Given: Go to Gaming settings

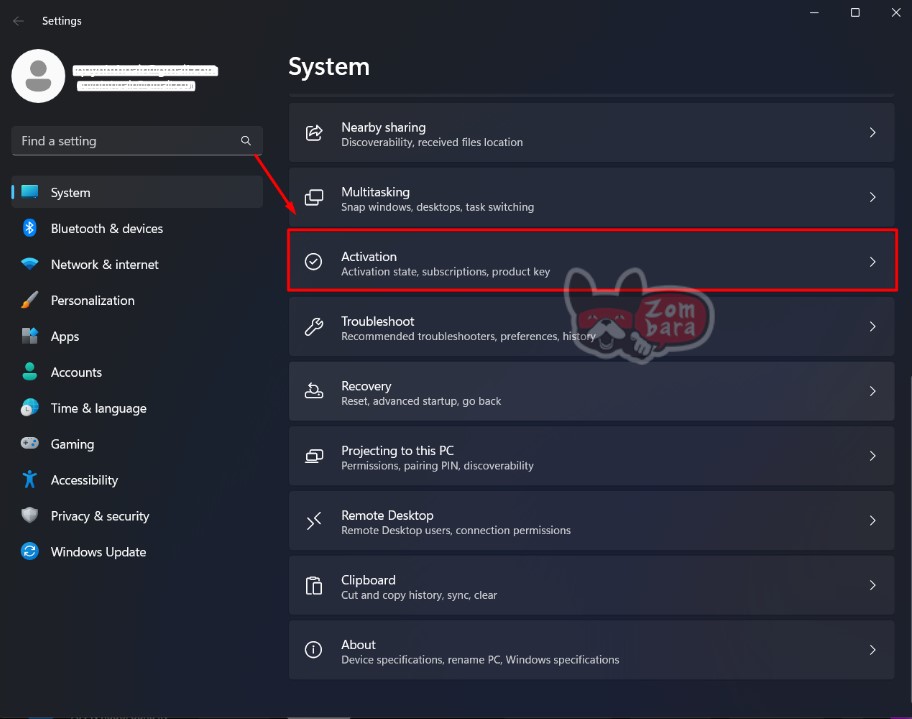Looking at the screenshot, I should pyautogui.click(x=137, y=444).
